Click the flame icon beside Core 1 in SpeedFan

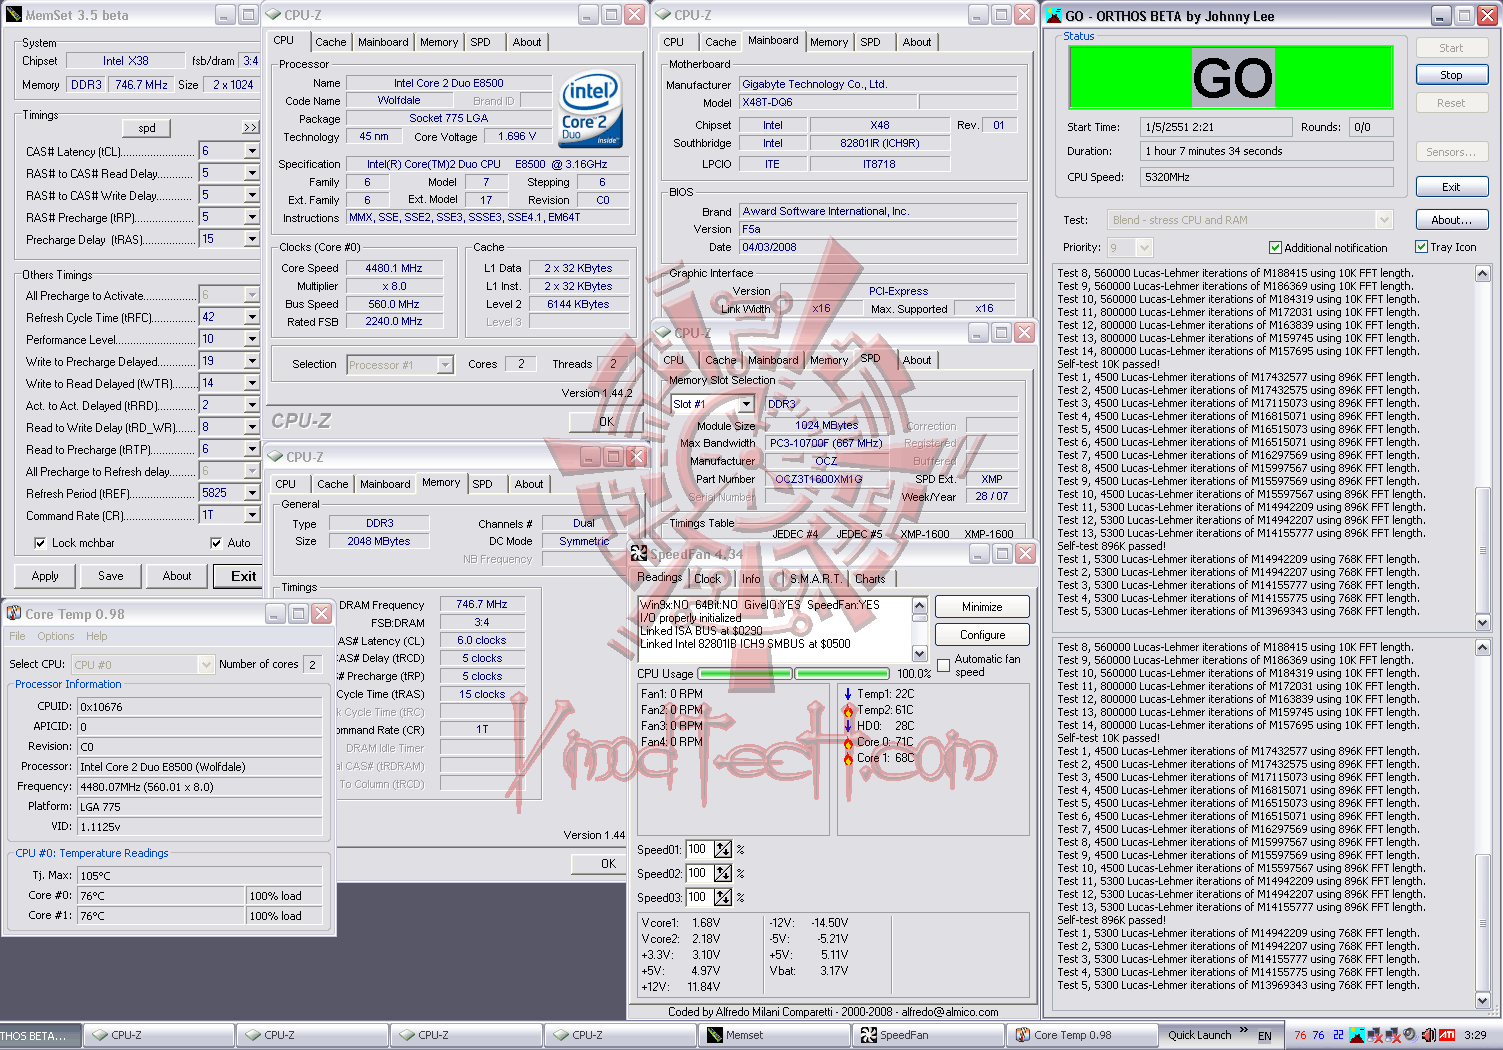click(848, 758)
